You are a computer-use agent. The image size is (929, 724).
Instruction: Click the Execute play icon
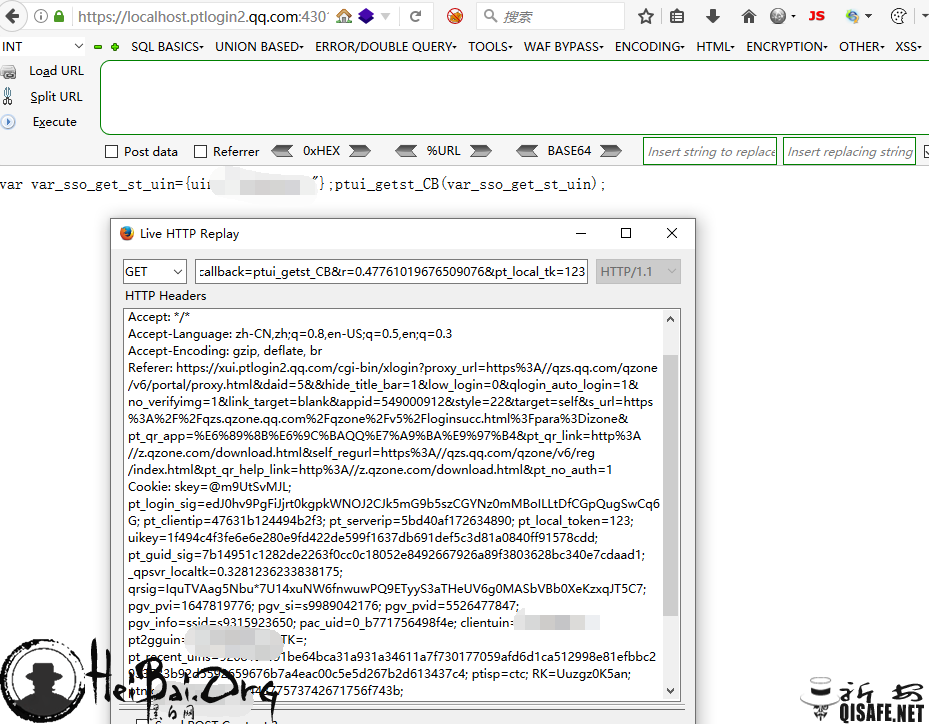point(8,122)
